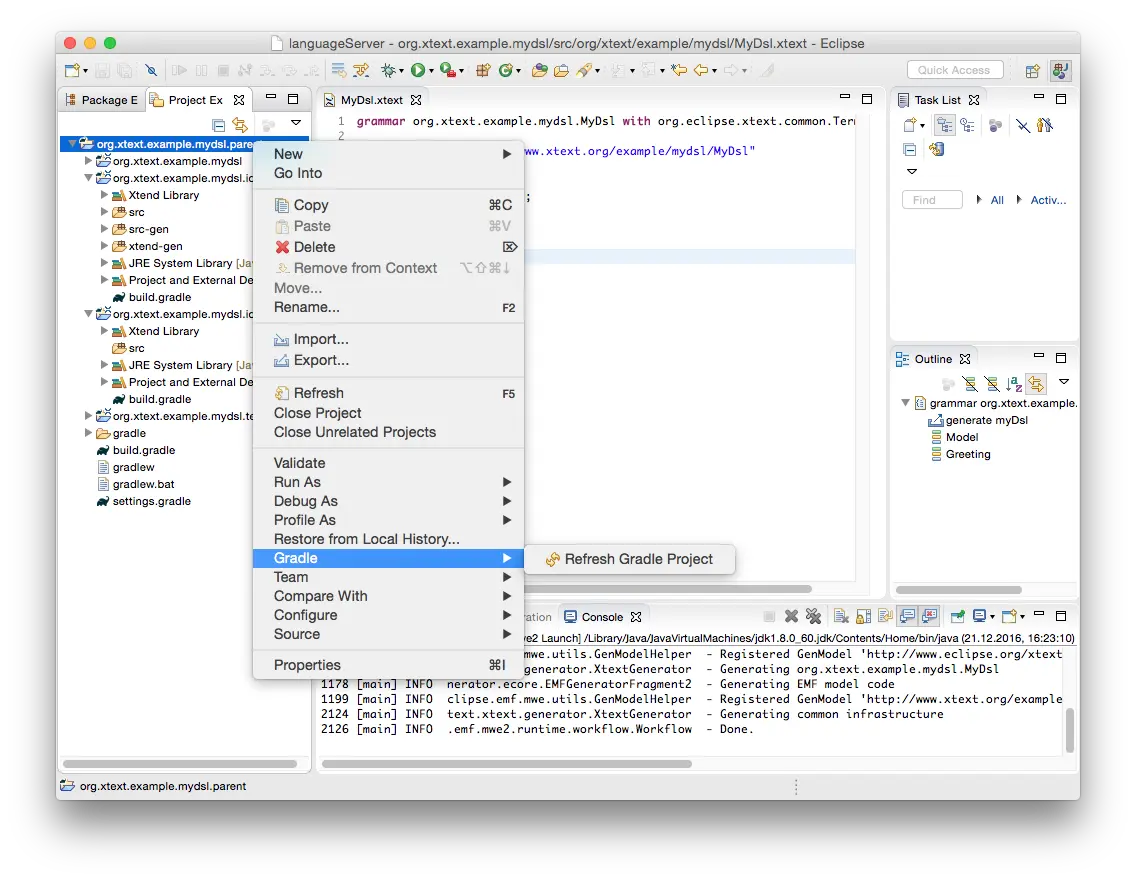Open Display Selected Console dropdown arrow
Image resolution: width=1136 pixels, height=880 pixels.
992,617
